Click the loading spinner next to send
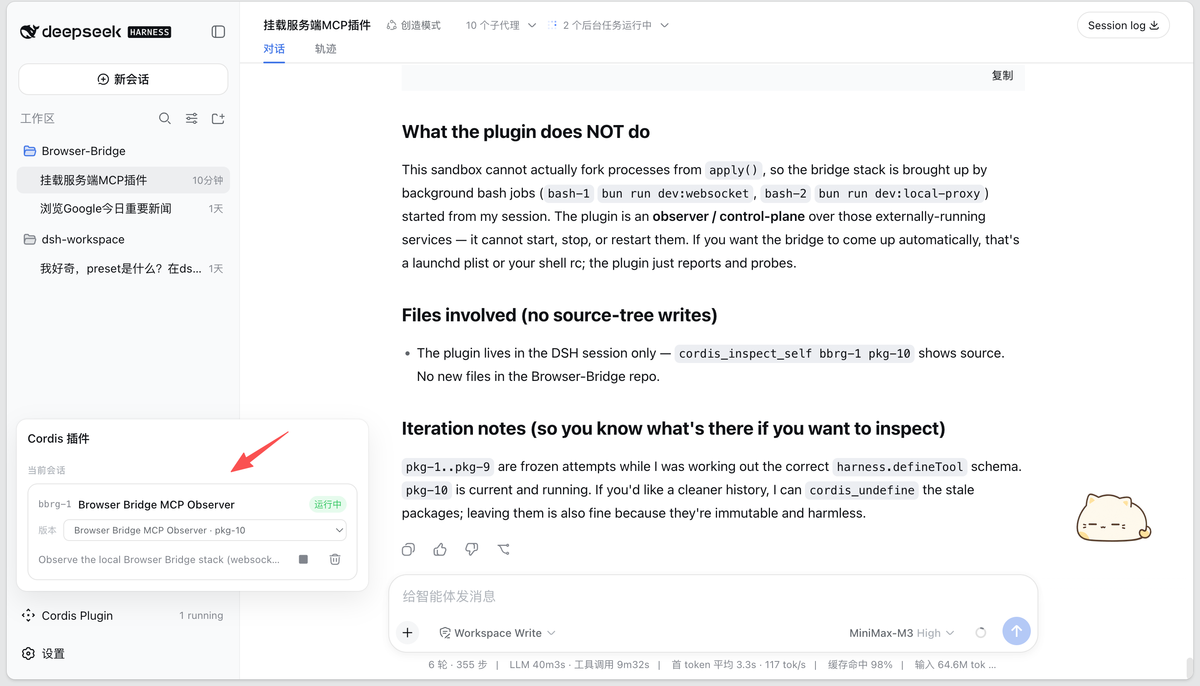 (x=980, y=633)
